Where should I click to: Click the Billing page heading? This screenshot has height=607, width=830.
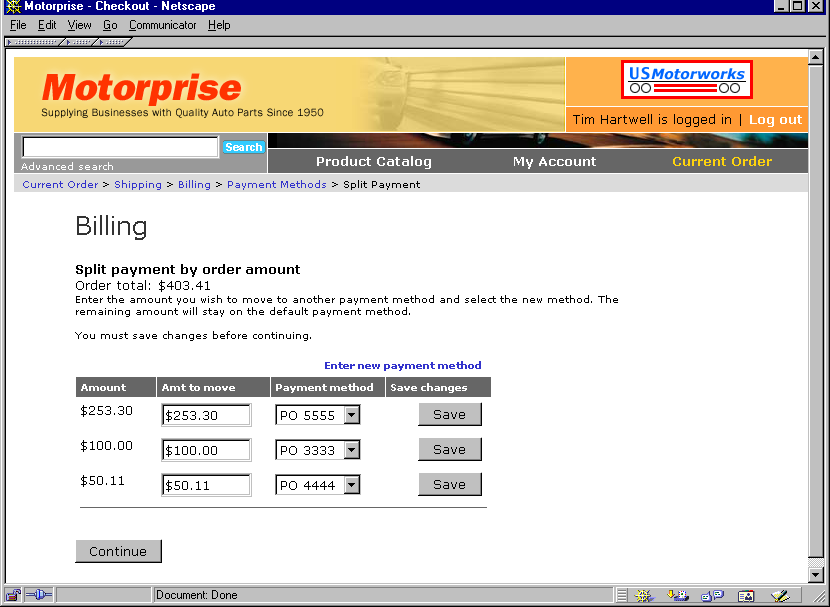111,227
